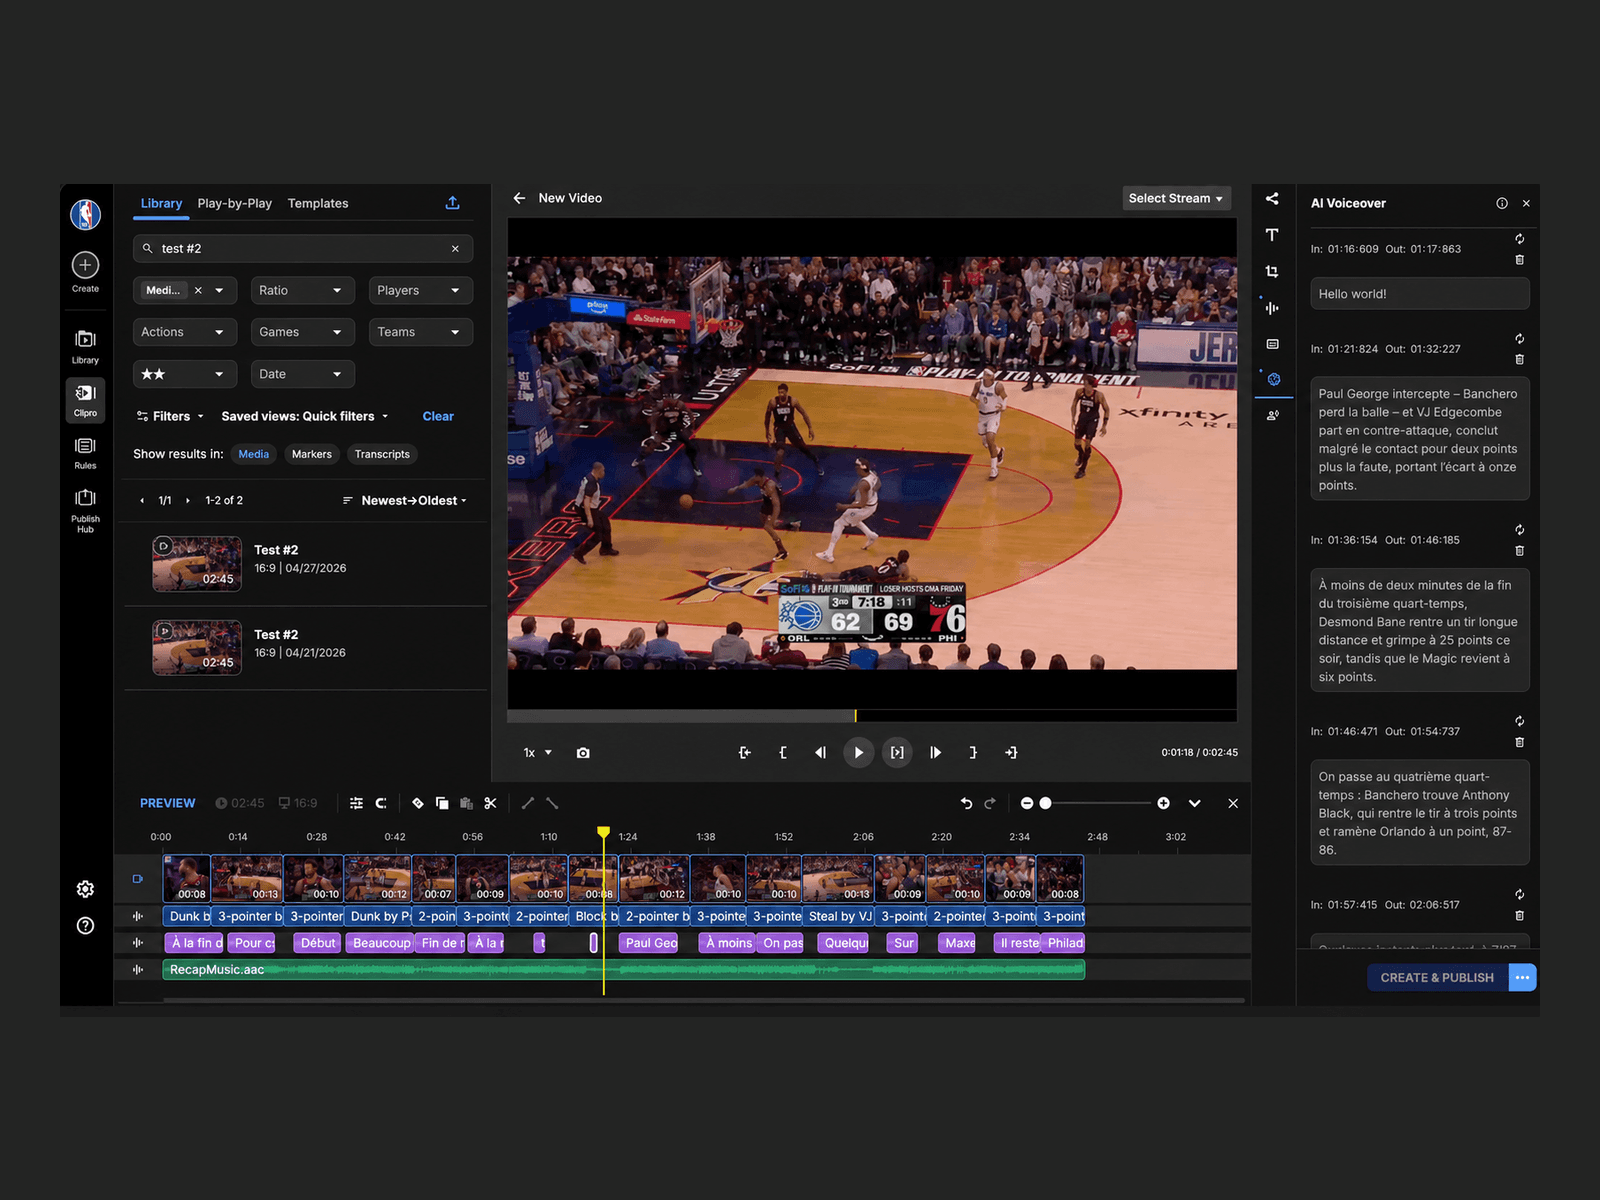1600x1200 pixels.
Task: Toggle Transcripts results filter chip
Action: point(382,454)
